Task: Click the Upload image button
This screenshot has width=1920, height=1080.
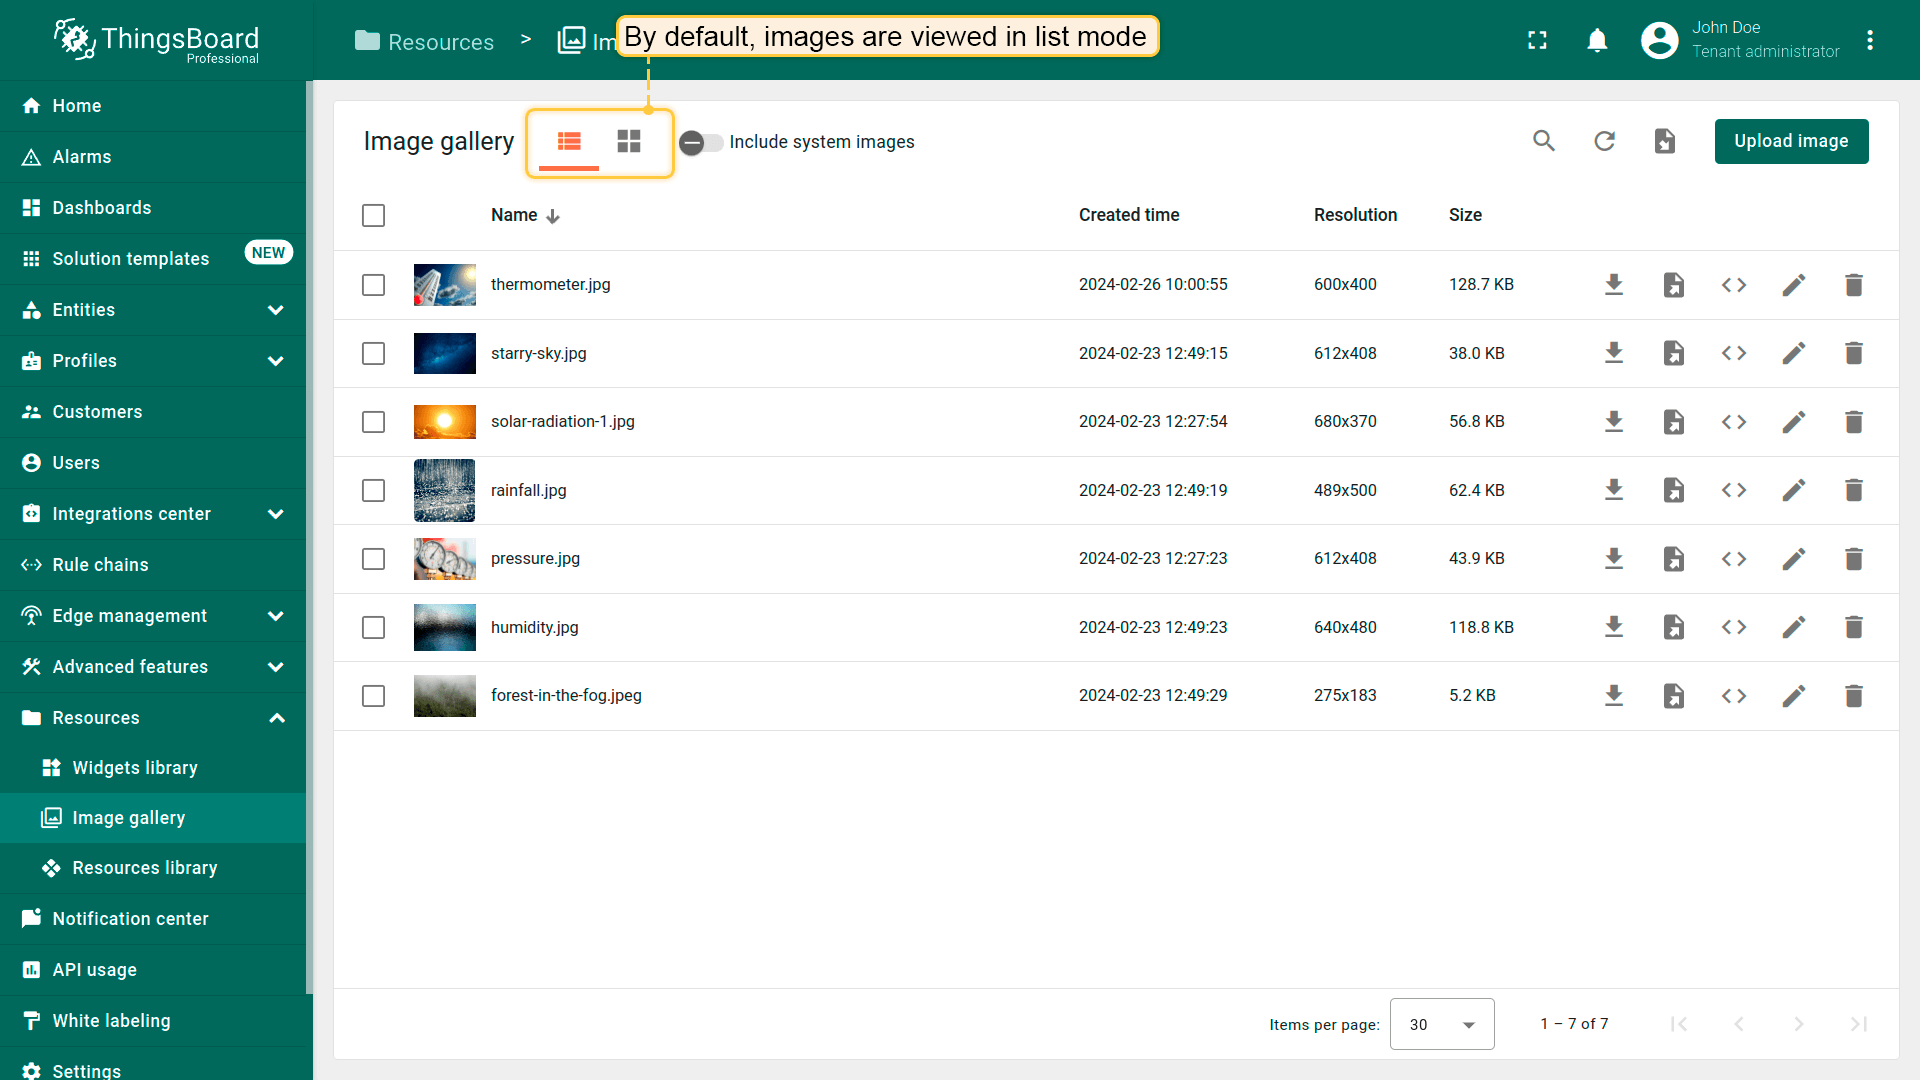Action: pyautogui.click(x=1790, y=141)
